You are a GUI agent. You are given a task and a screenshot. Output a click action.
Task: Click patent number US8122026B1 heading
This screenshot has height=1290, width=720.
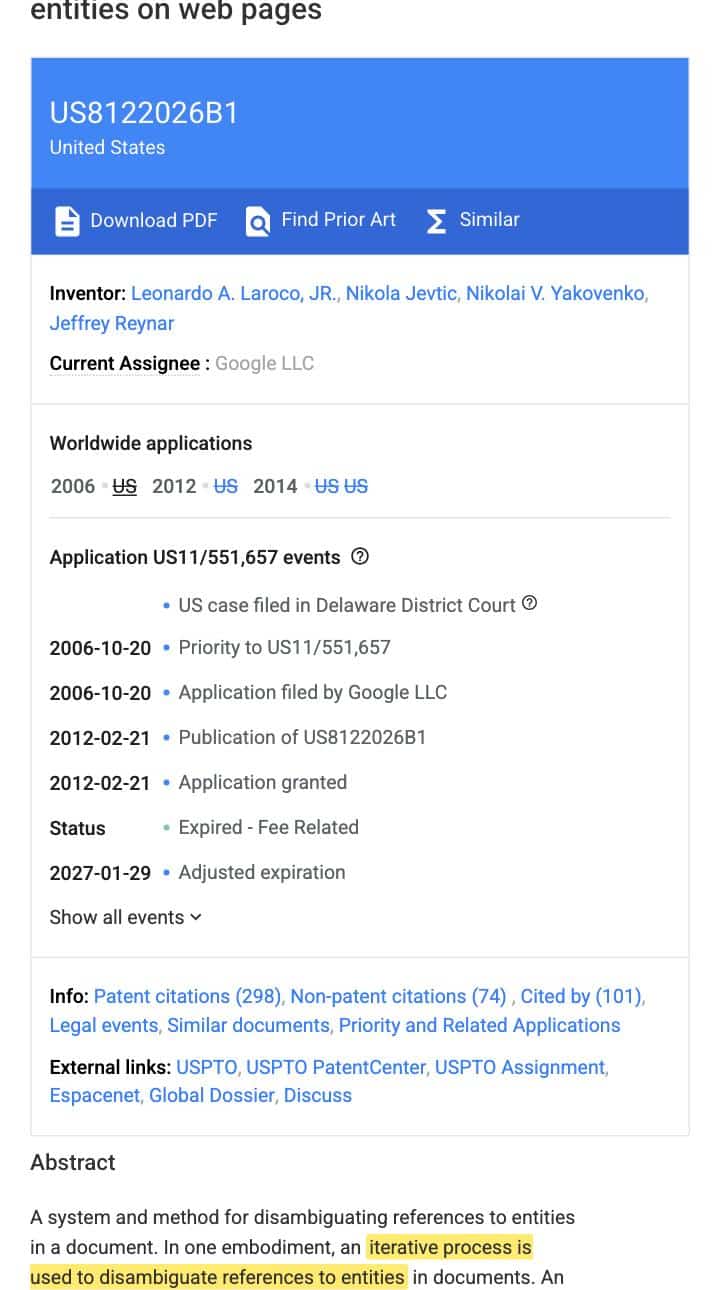click(x=144, y=113)
